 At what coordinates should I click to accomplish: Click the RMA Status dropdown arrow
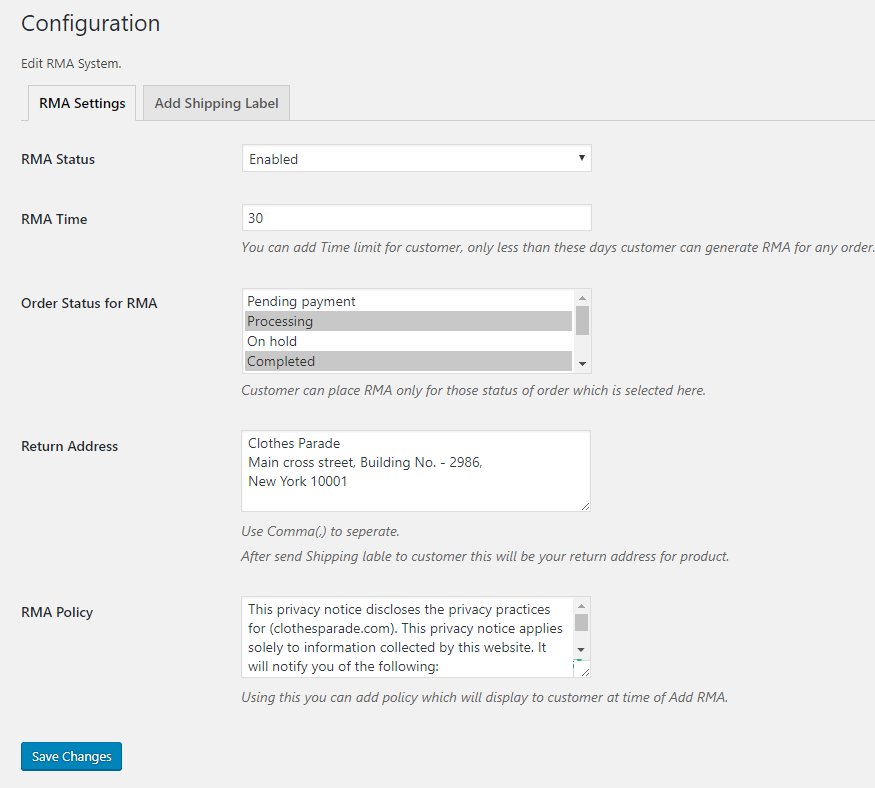[x=581, y=159]
